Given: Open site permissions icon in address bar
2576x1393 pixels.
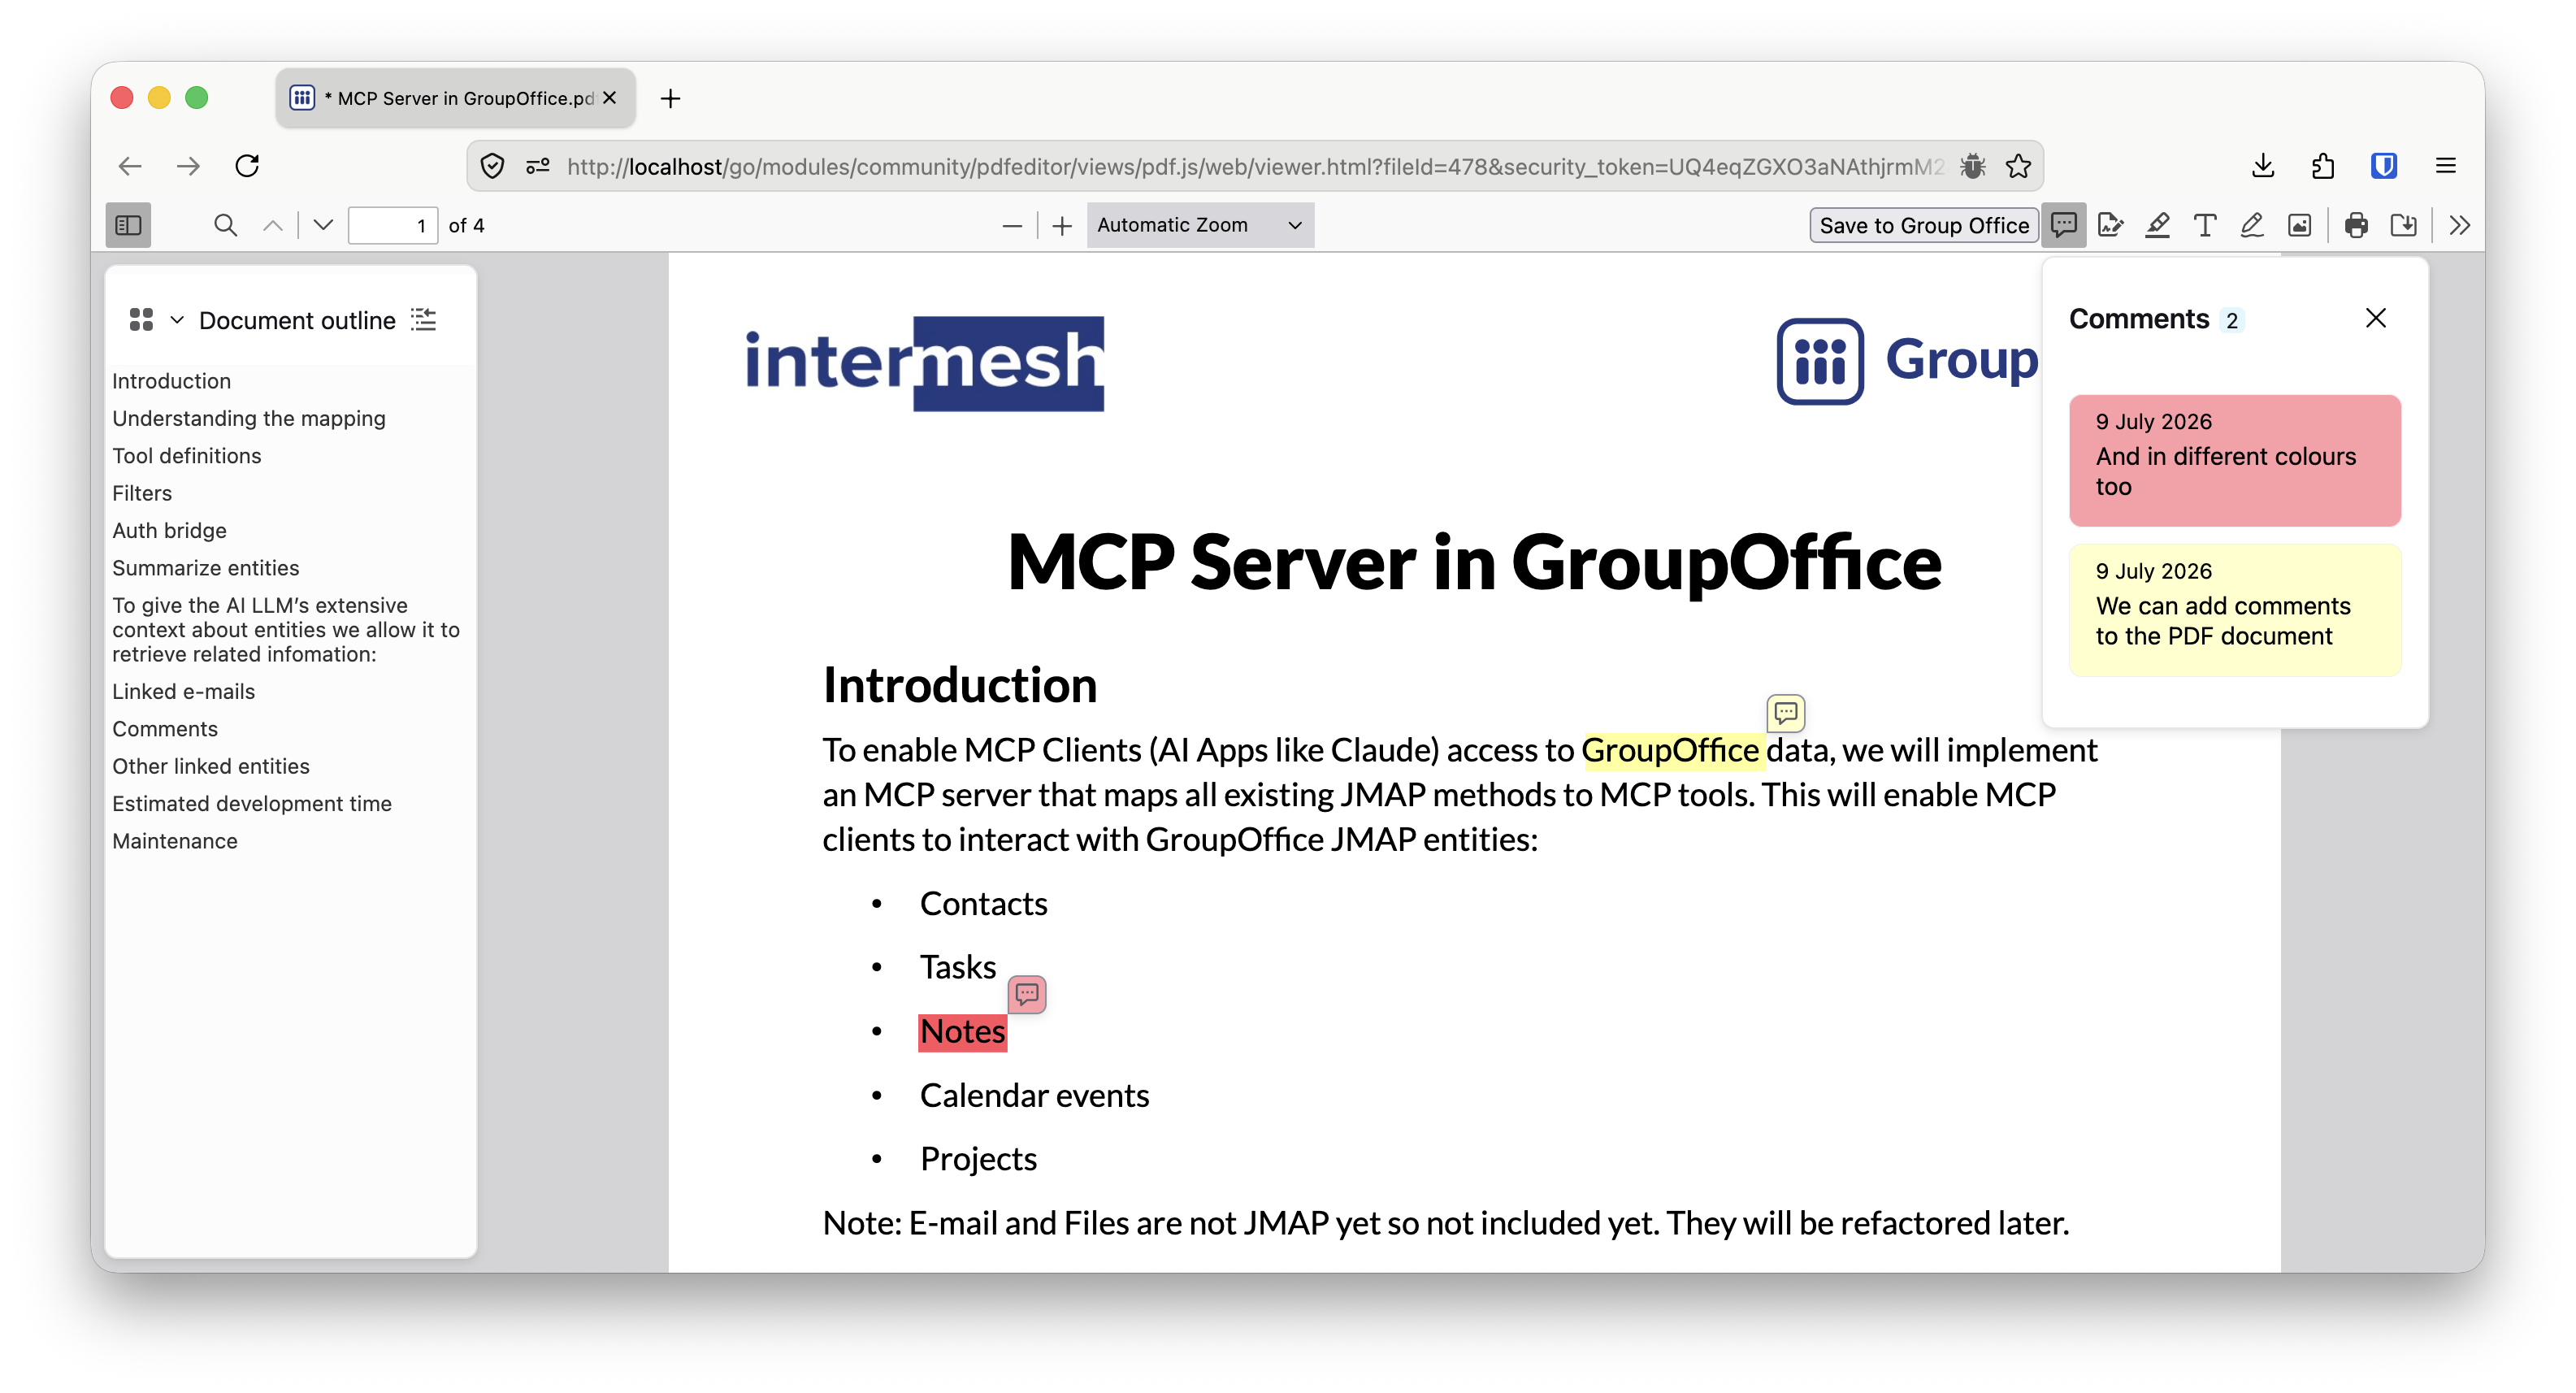Looking at the screenshot, I should (538, 166).
